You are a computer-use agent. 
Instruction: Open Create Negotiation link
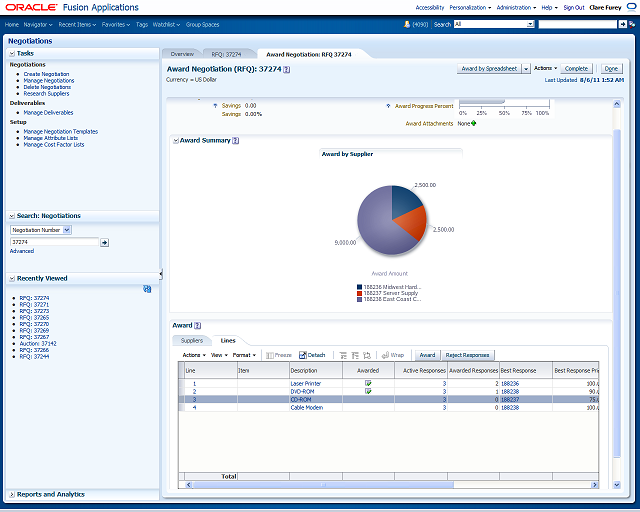pos(46,74)
